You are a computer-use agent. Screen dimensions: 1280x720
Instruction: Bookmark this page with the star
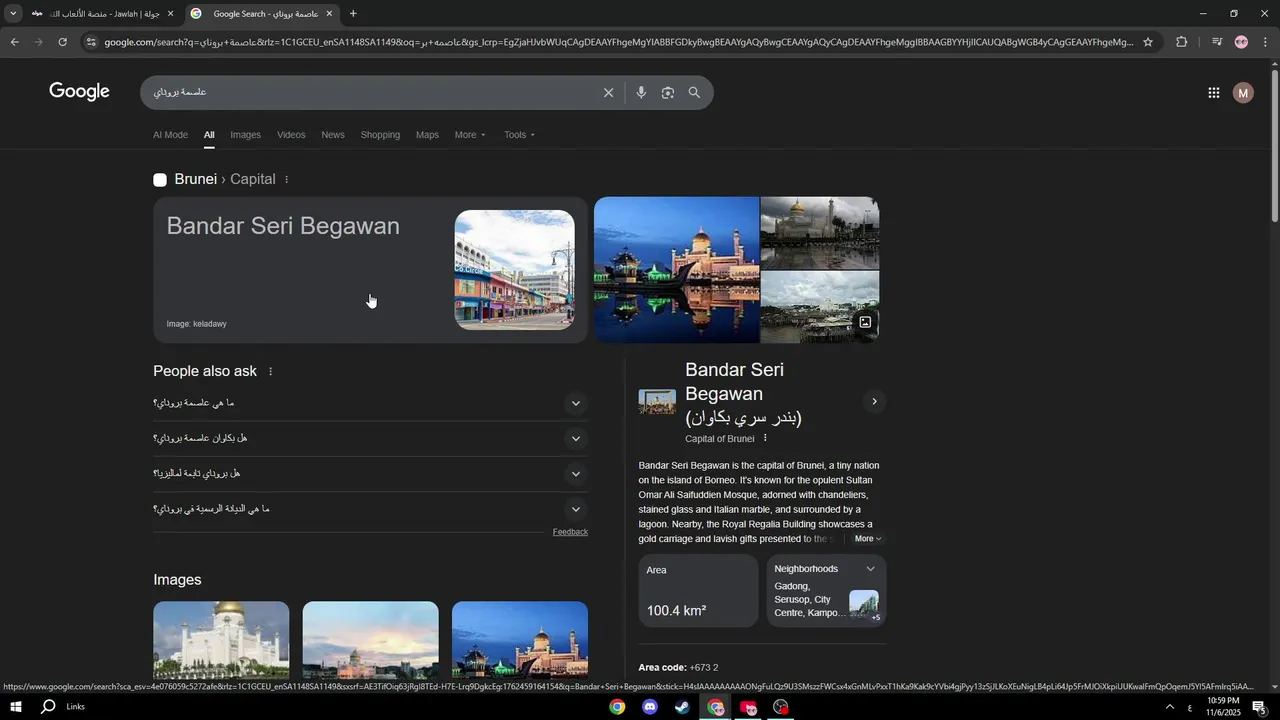point(1148,42)
